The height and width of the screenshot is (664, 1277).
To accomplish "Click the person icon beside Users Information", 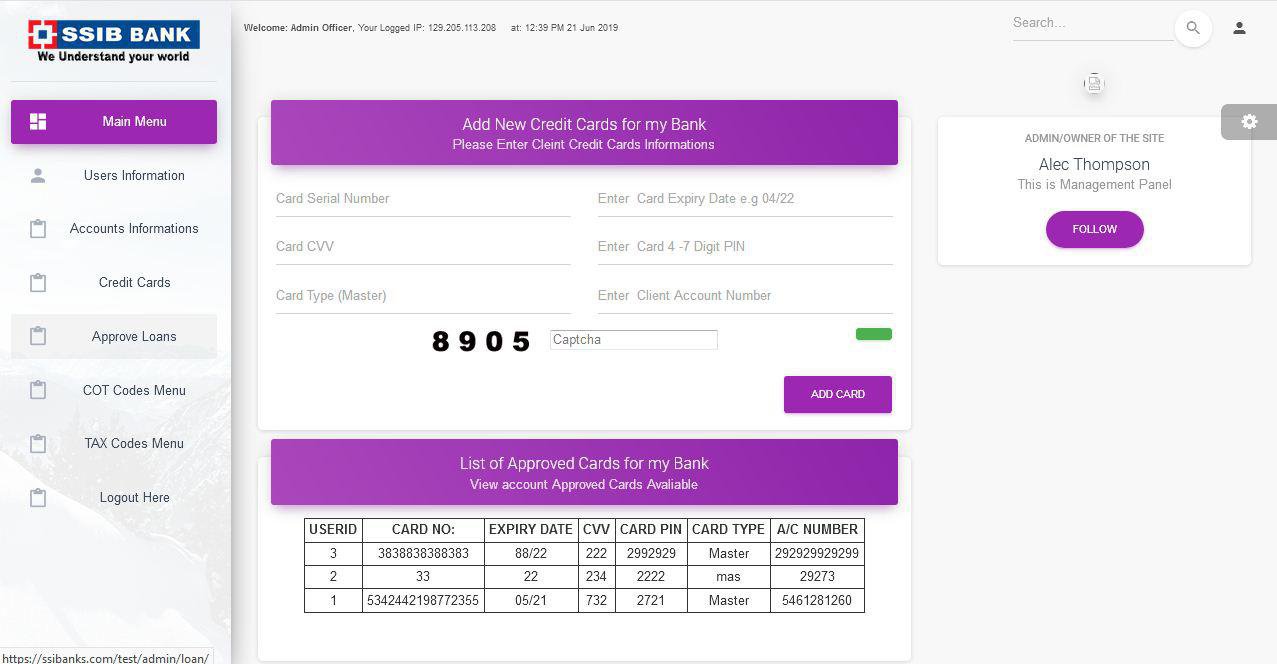I will point(38,175).
